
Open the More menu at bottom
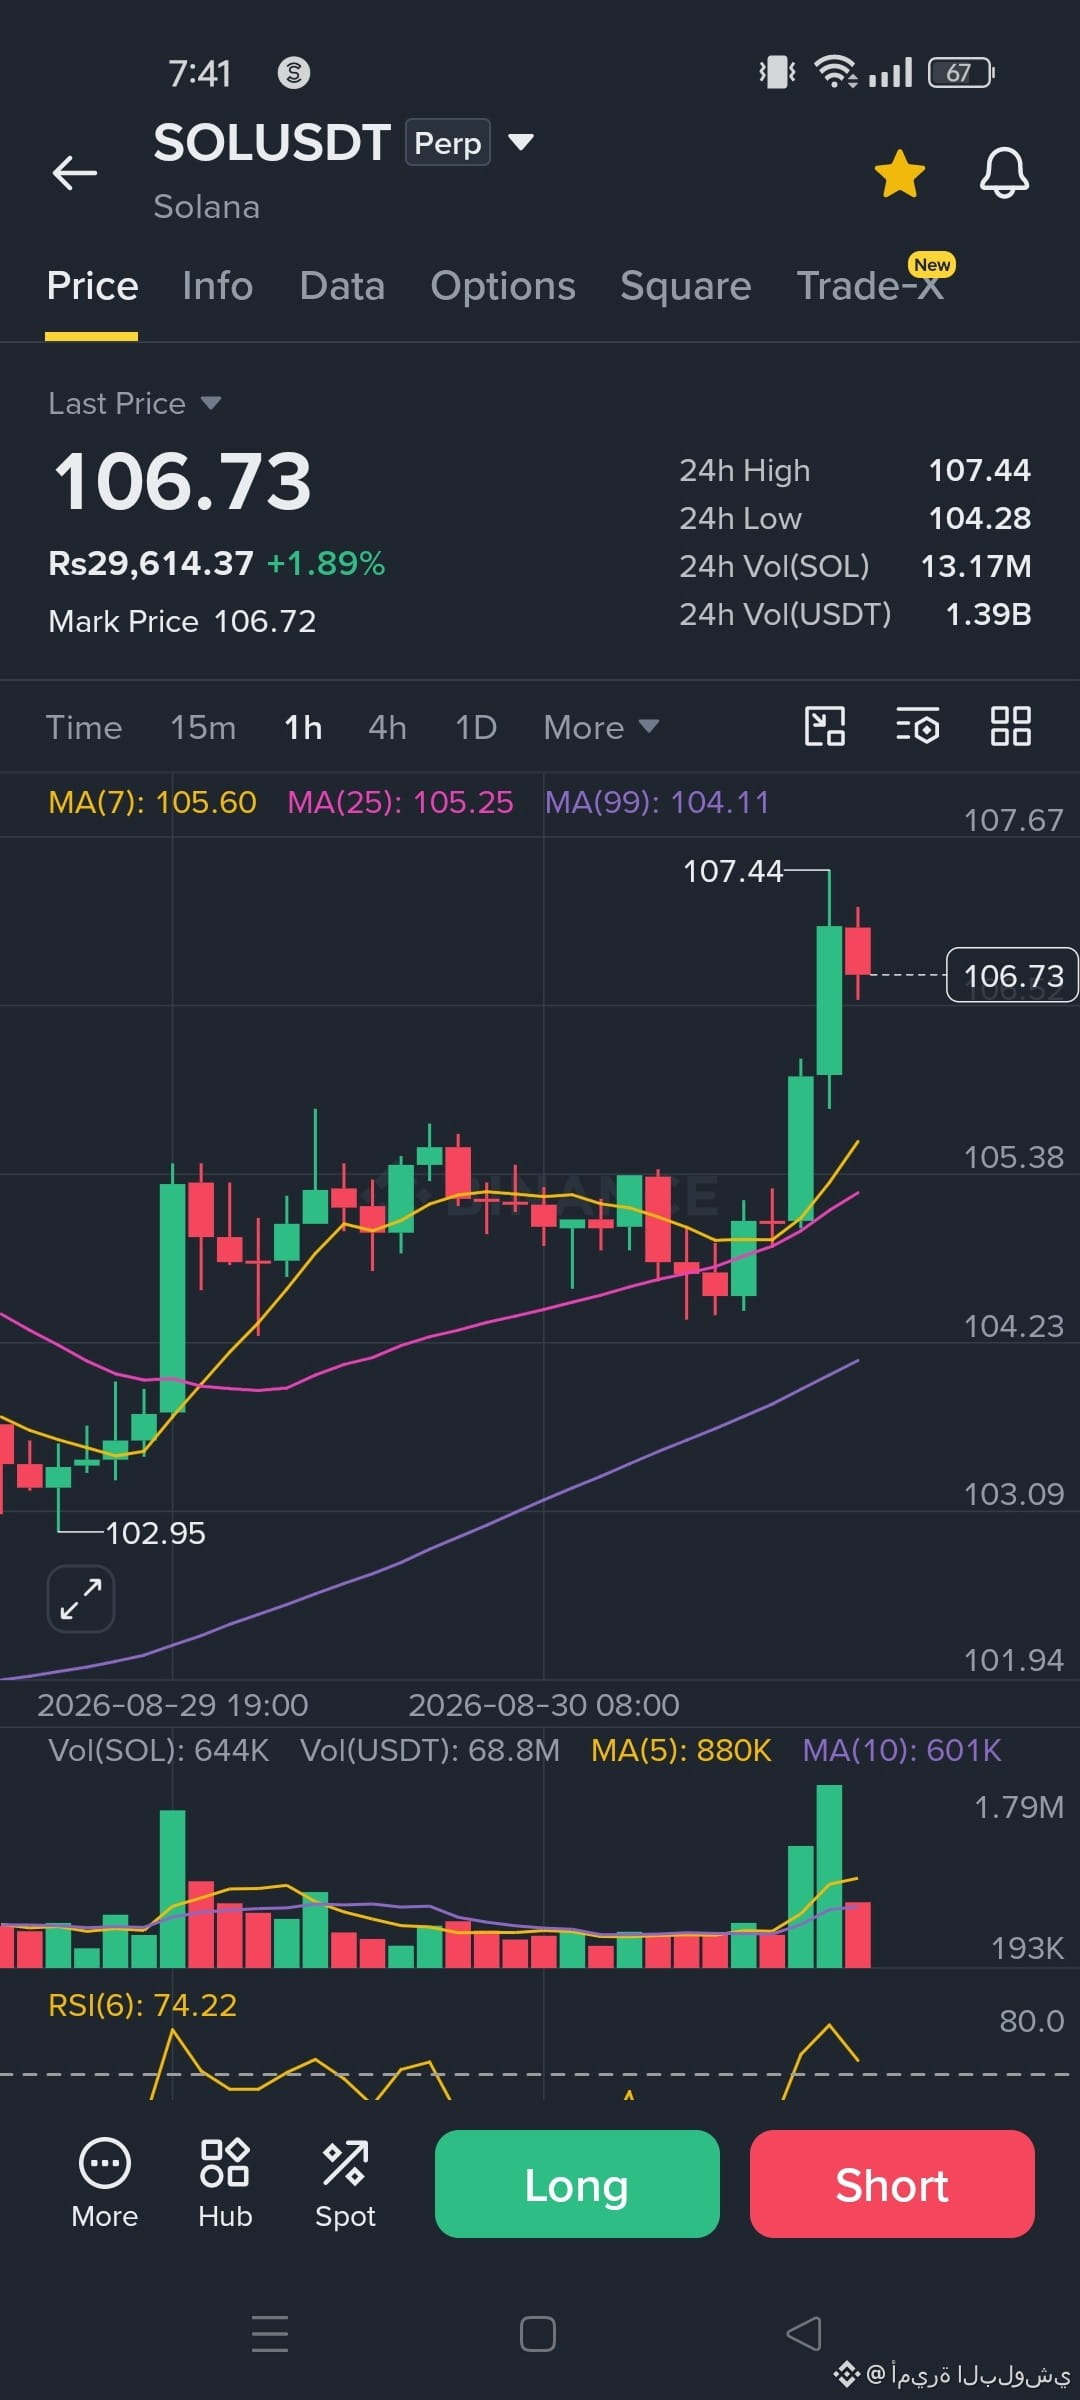(105, 2183)
